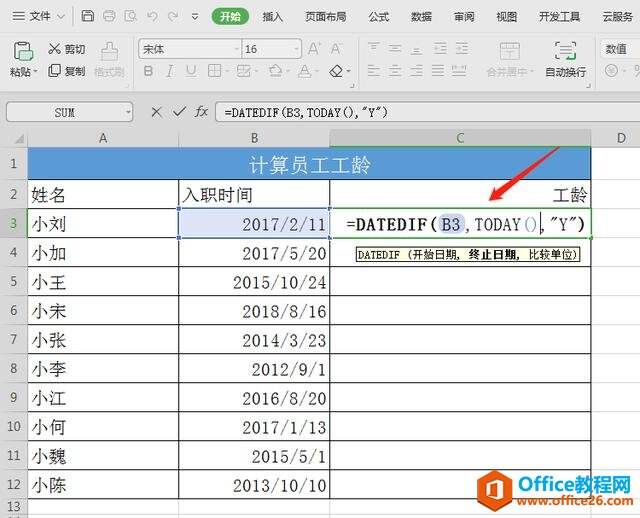The width and height of the screenshot is (640, 518).
Task: Click the increase indent icon
Action: point(462,48)
